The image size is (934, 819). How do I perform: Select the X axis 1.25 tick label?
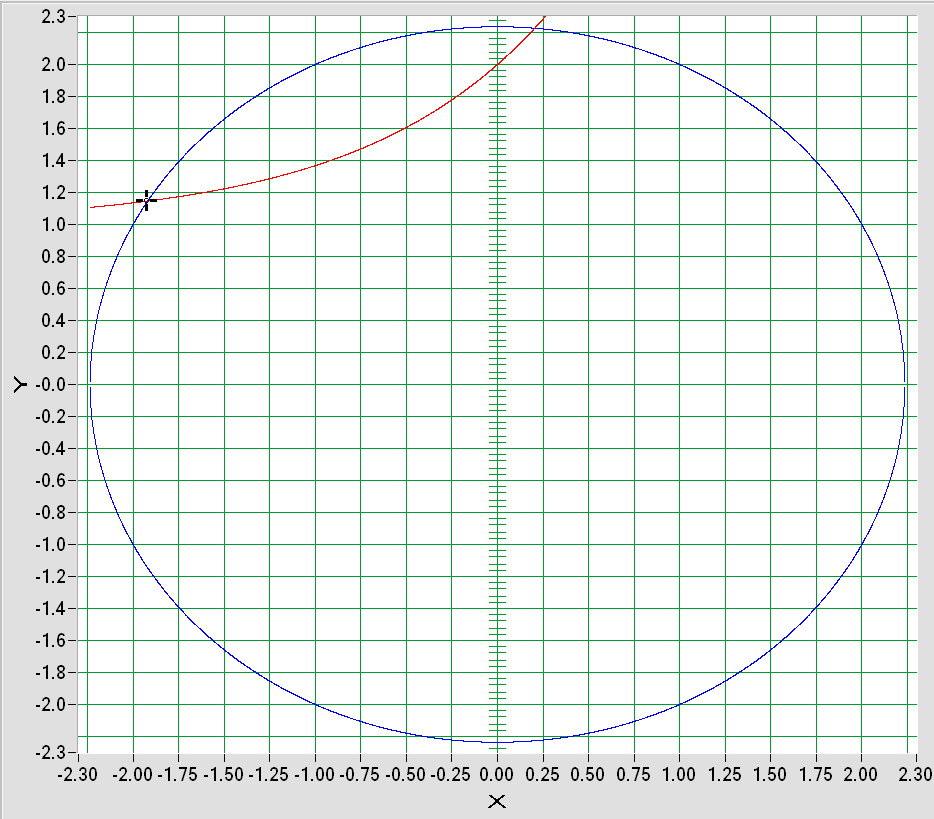725,774
